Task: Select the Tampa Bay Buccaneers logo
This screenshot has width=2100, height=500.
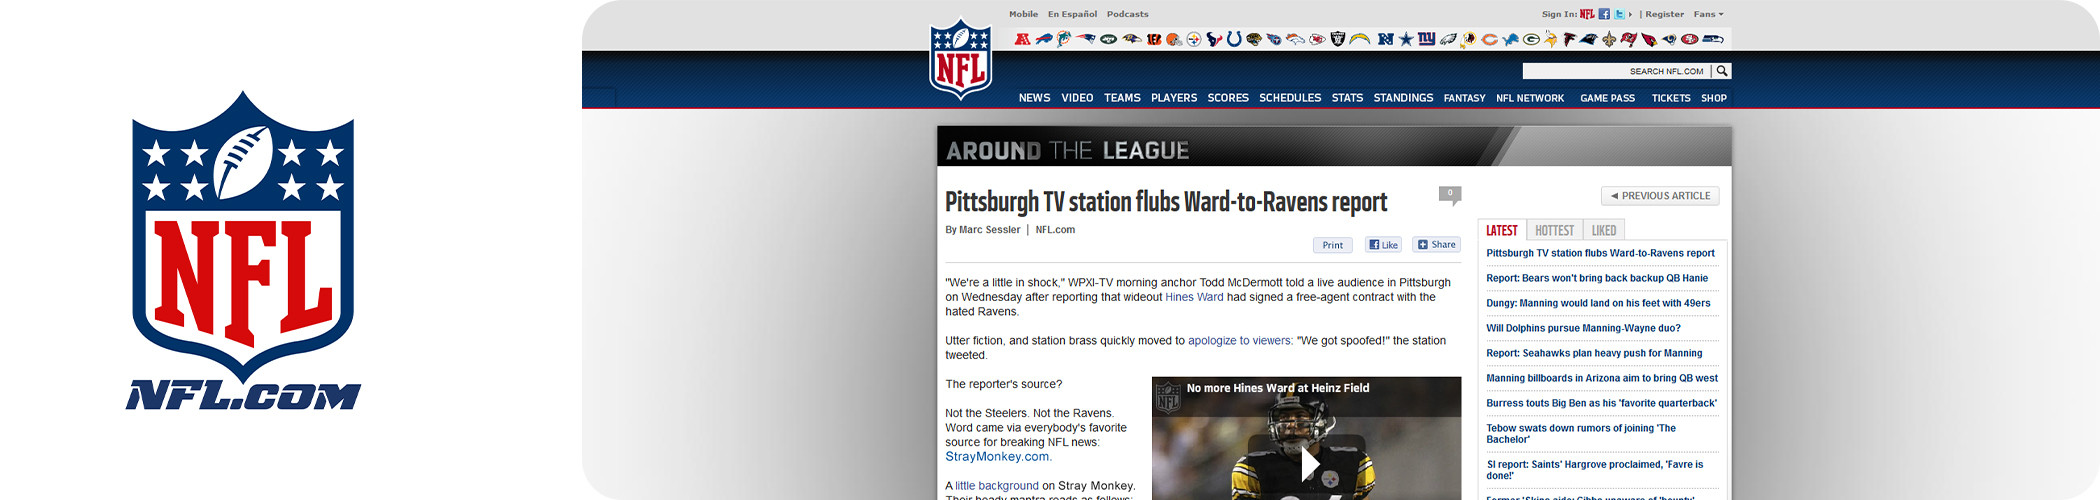Action: coord(1629,39)
